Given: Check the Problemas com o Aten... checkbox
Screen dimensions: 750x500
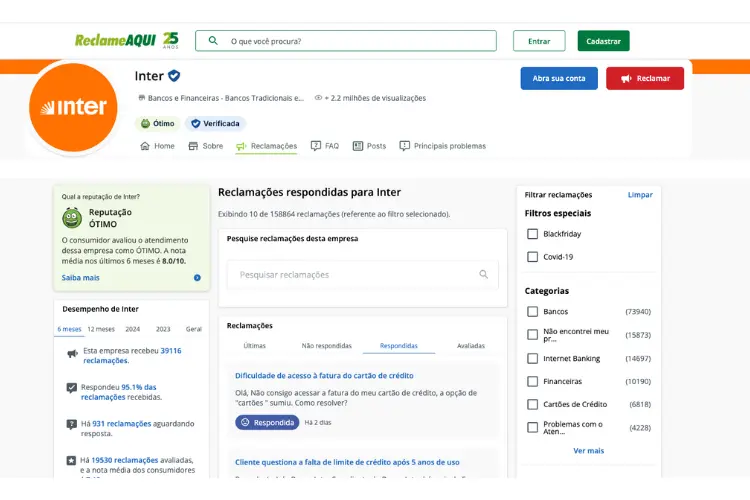Looking at the screenshot, I should pyautogui.click(x=532, y=427).
